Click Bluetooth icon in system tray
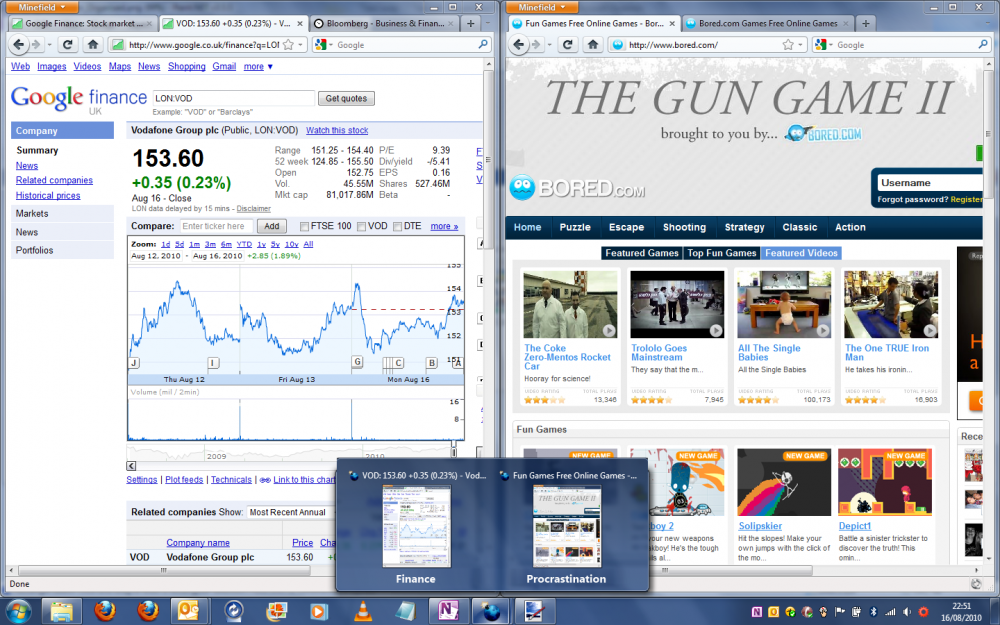 point(874,612)
